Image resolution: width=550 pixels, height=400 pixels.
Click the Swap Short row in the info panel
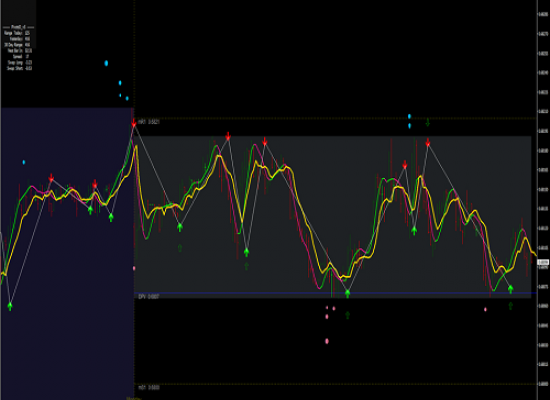coord(19,68)
